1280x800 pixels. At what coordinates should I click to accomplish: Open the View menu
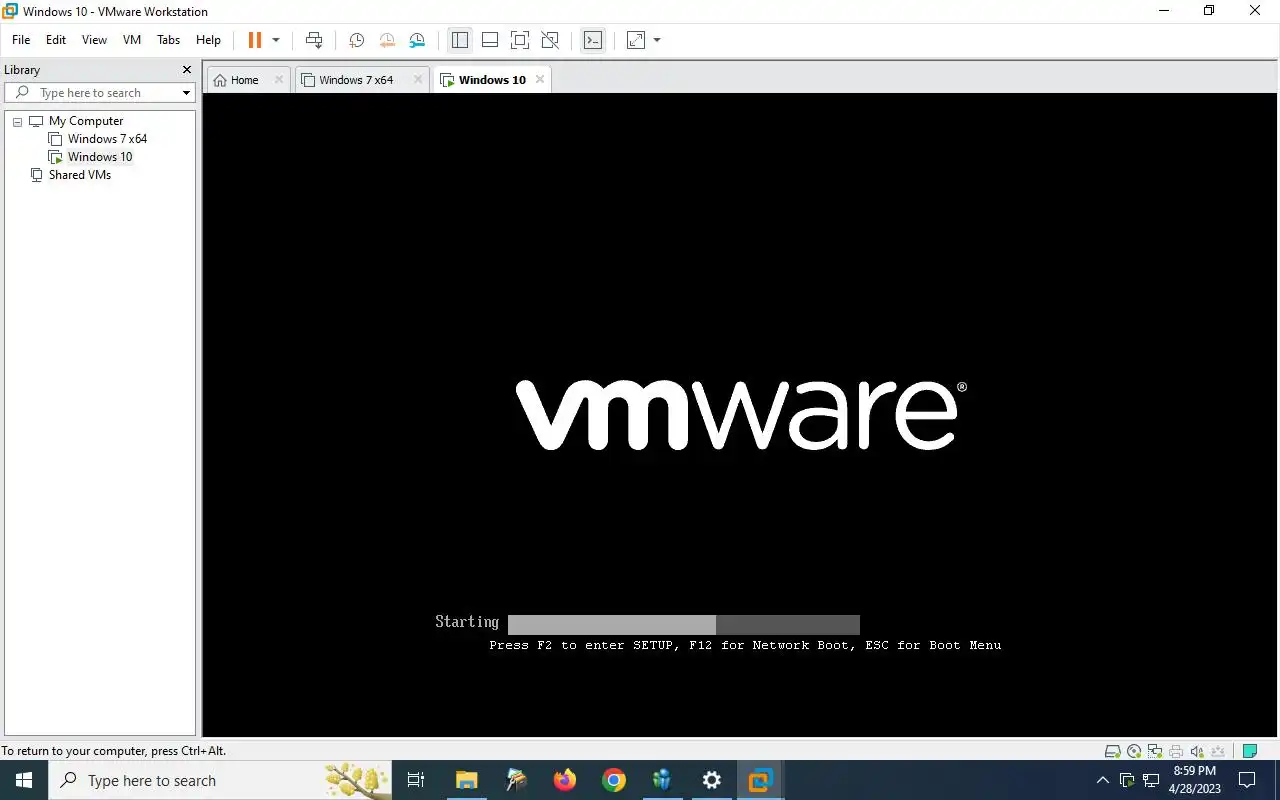tap(94, 40)
